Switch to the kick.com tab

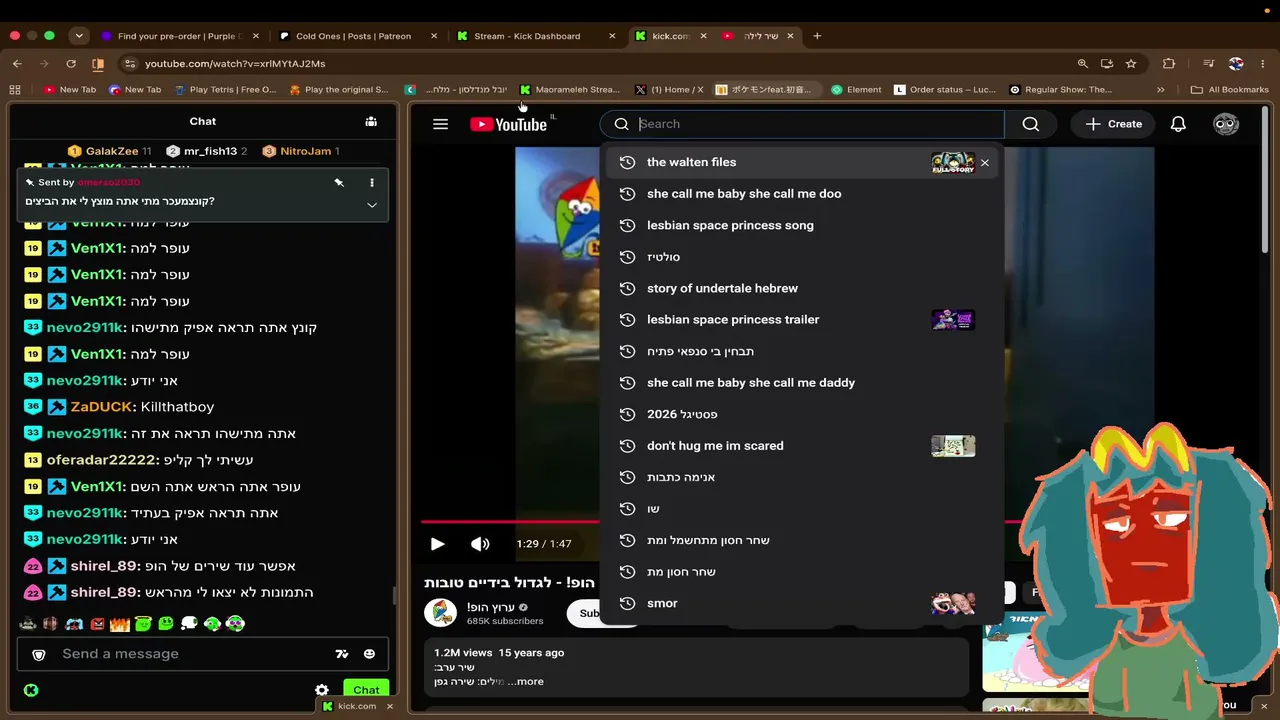670,36
